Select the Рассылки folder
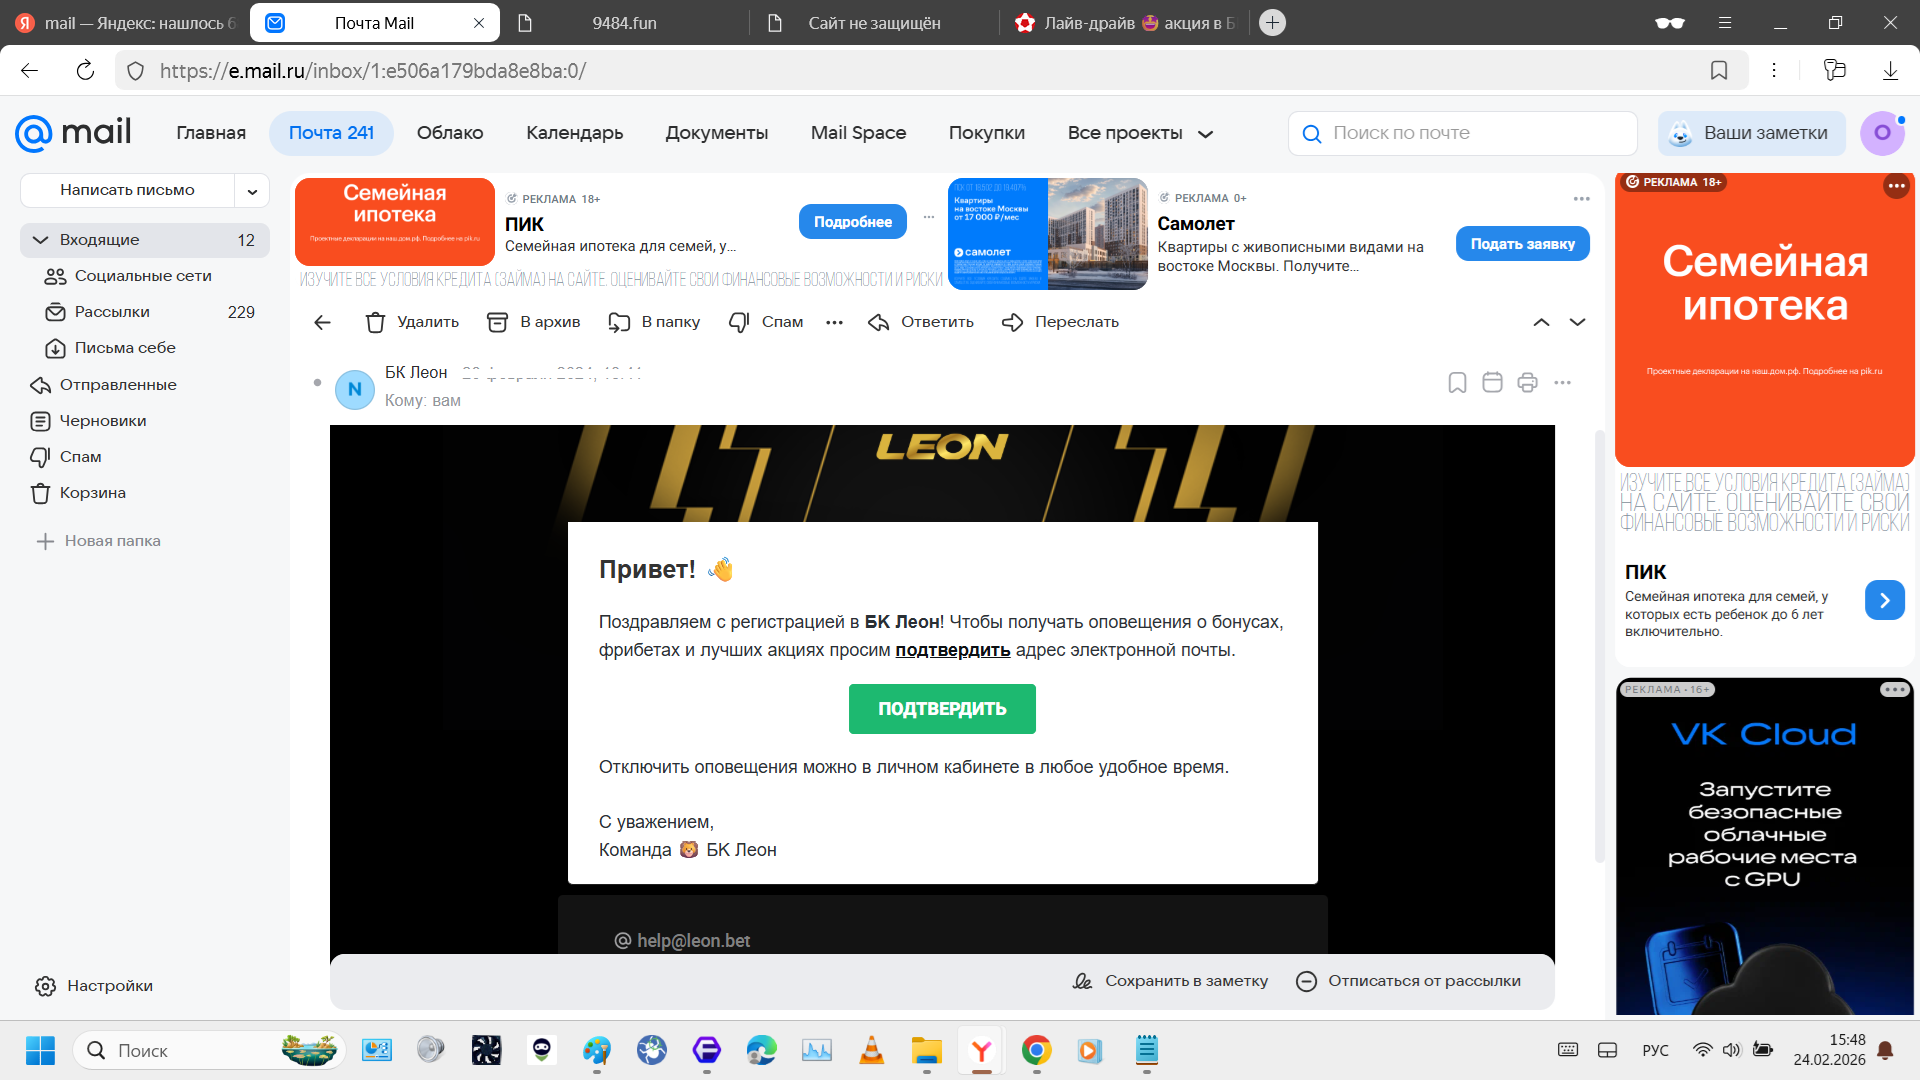Viewport: 1920px width, 1080px height. (112, 312)
